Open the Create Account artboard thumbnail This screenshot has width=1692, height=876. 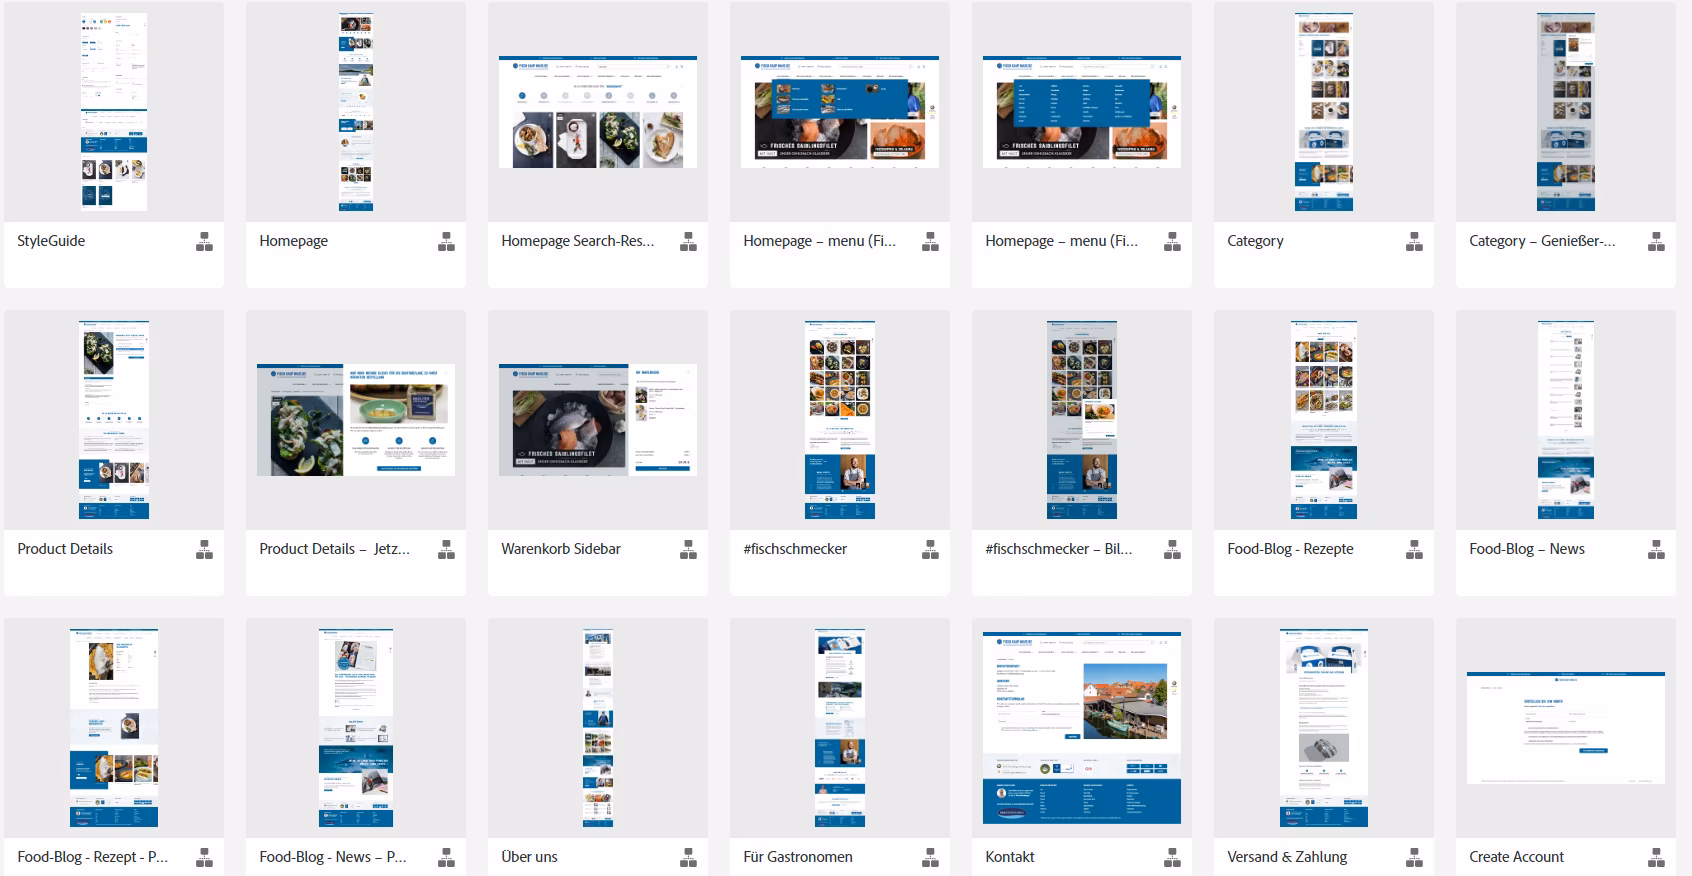click(1566, 728)
